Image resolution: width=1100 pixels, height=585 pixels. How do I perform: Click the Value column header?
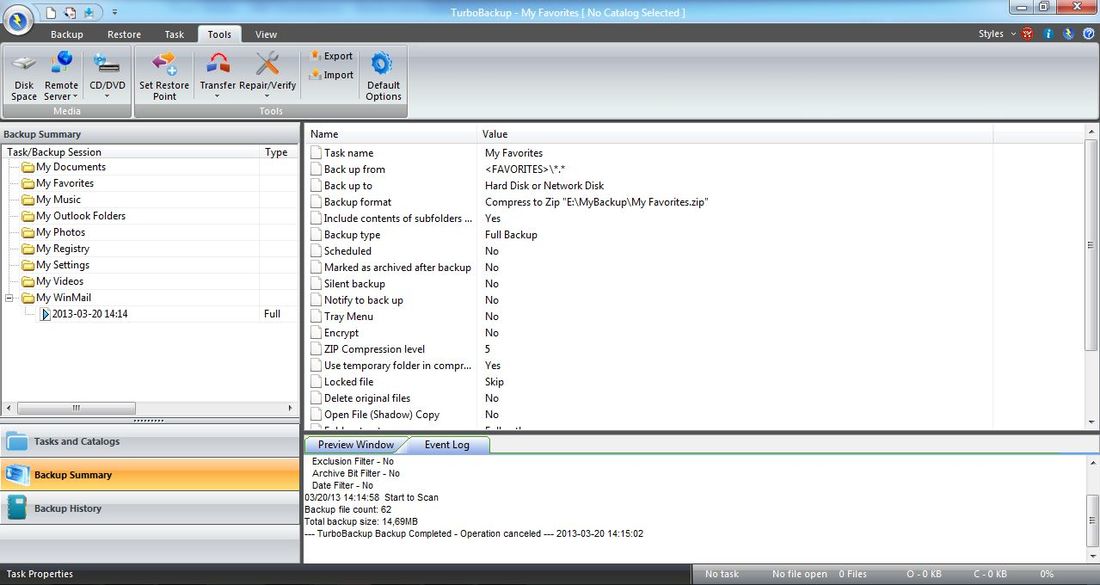735,134
